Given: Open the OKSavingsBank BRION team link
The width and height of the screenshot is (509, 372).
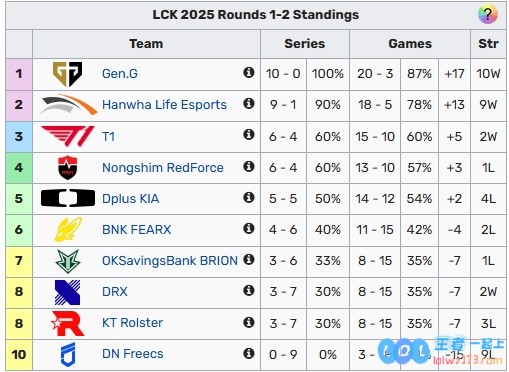Looking at the screenshot, I should [170, 261].
